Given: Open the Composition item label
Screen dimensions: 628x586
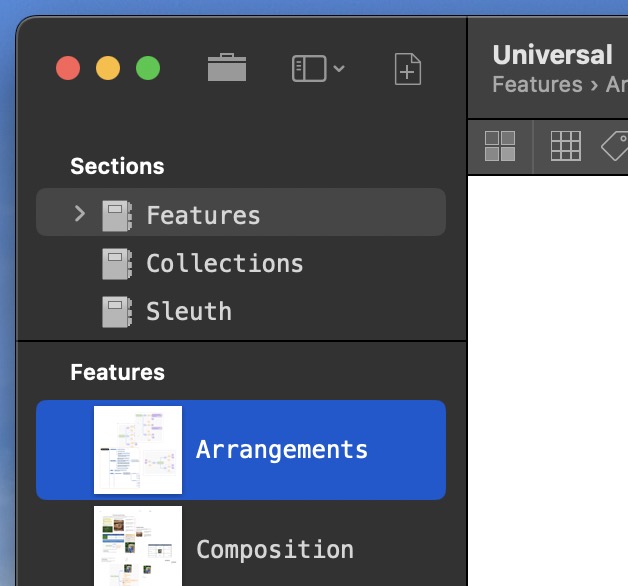Looking at the screenshot, I should 274,549.
